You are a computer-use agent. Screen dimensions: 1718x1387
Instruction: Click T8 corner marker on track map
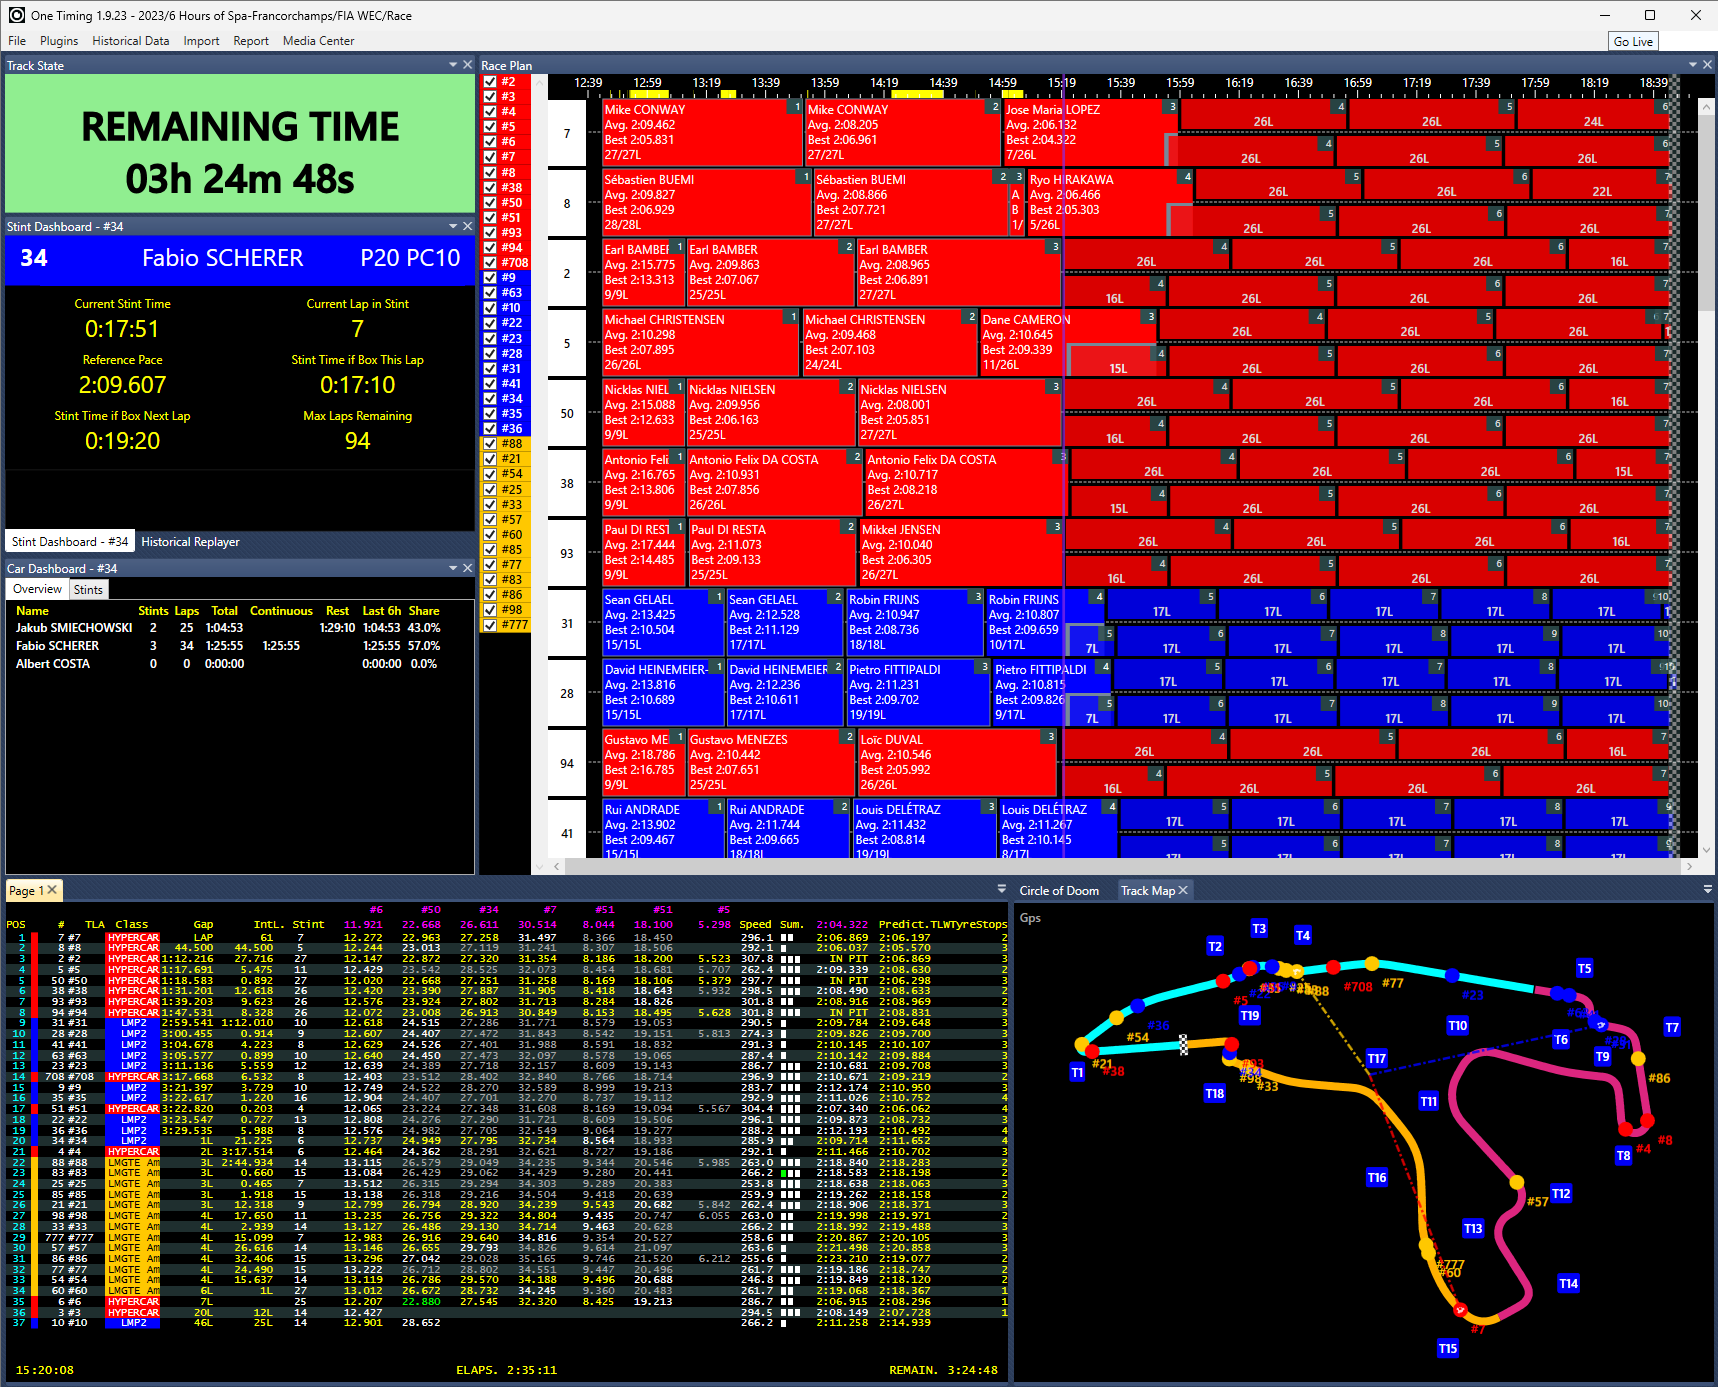(x=1623, y=1155)
